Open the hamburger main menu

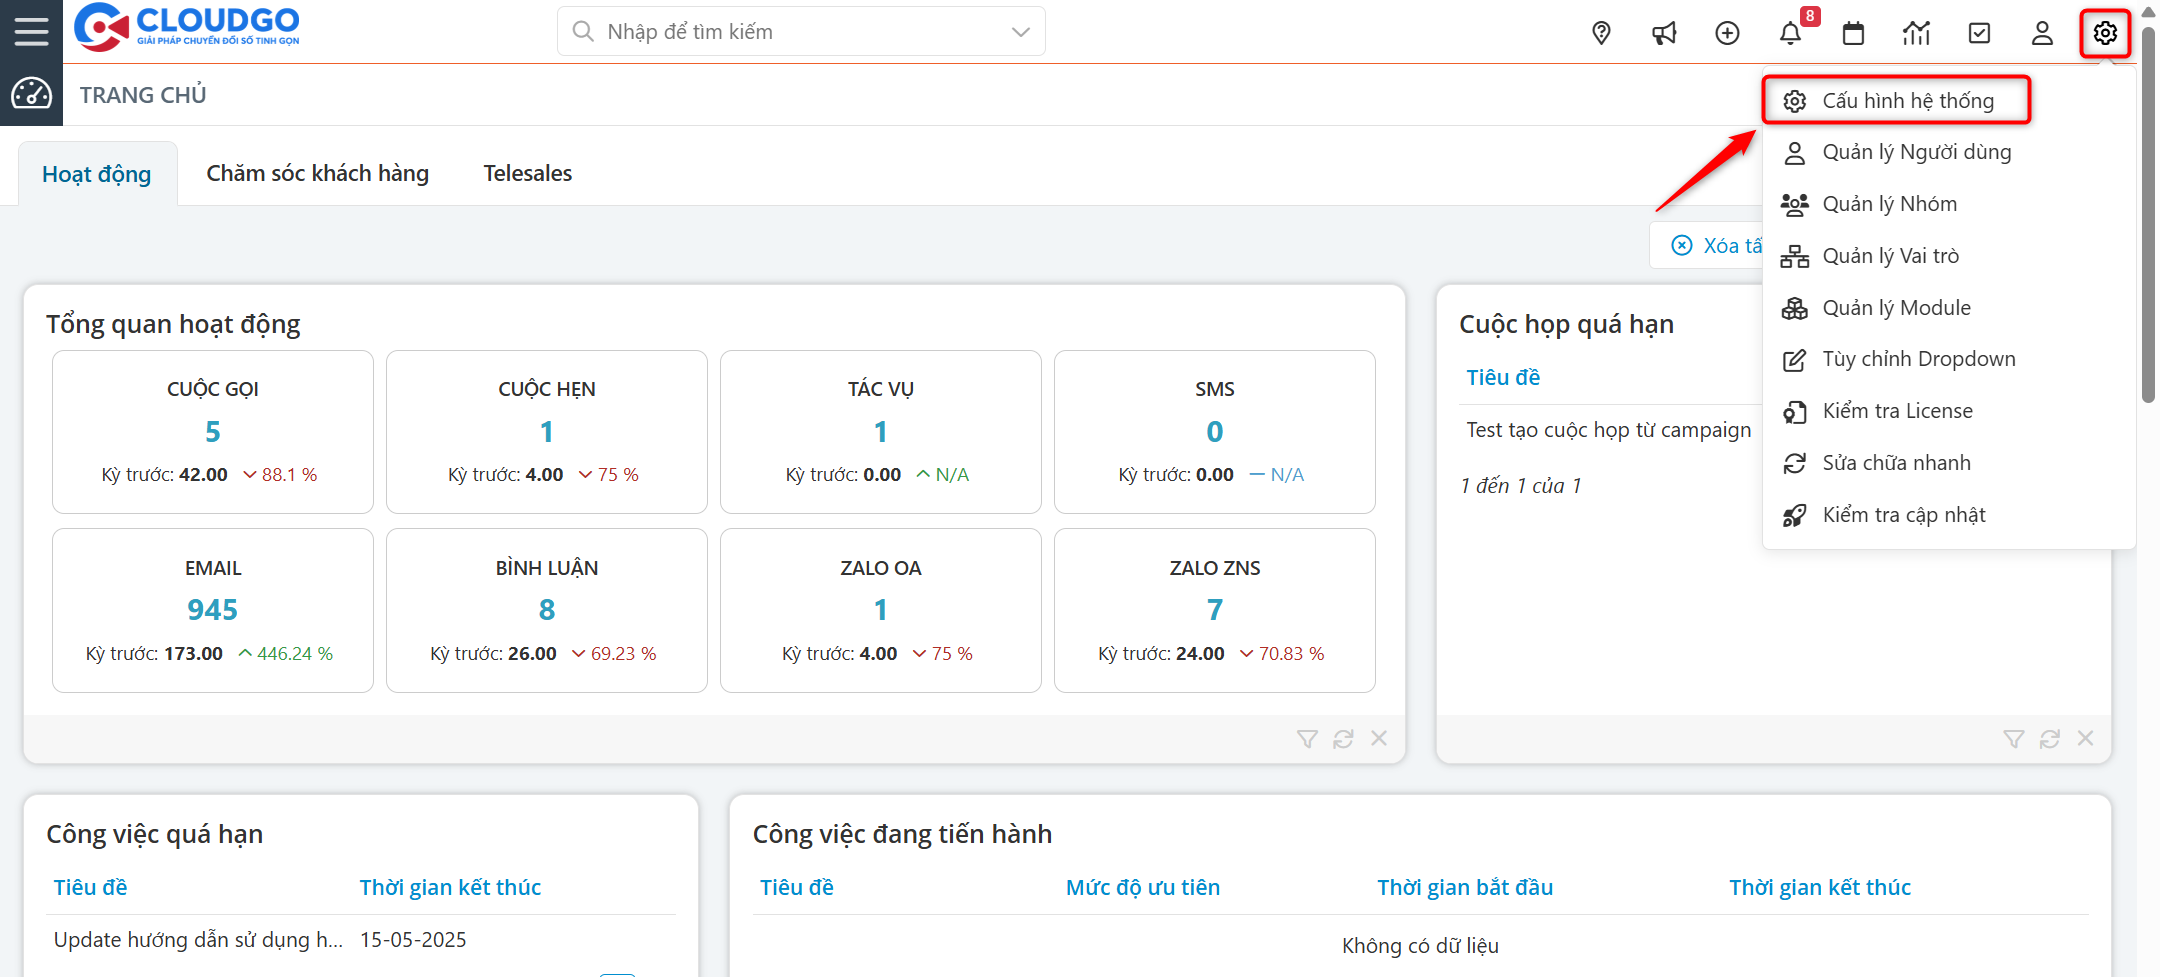[31, 32]
